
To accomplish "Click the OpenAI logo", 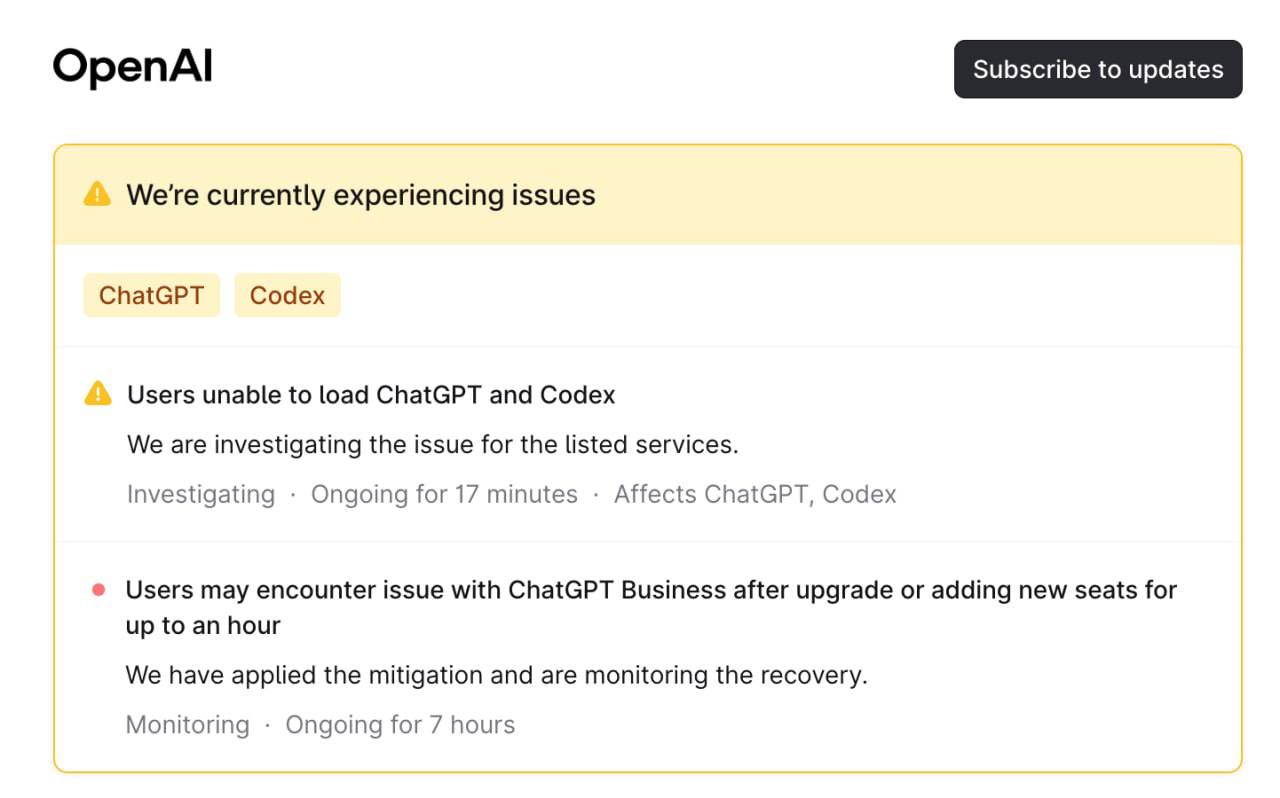I will pyautogui.click(x=132, y=68).
